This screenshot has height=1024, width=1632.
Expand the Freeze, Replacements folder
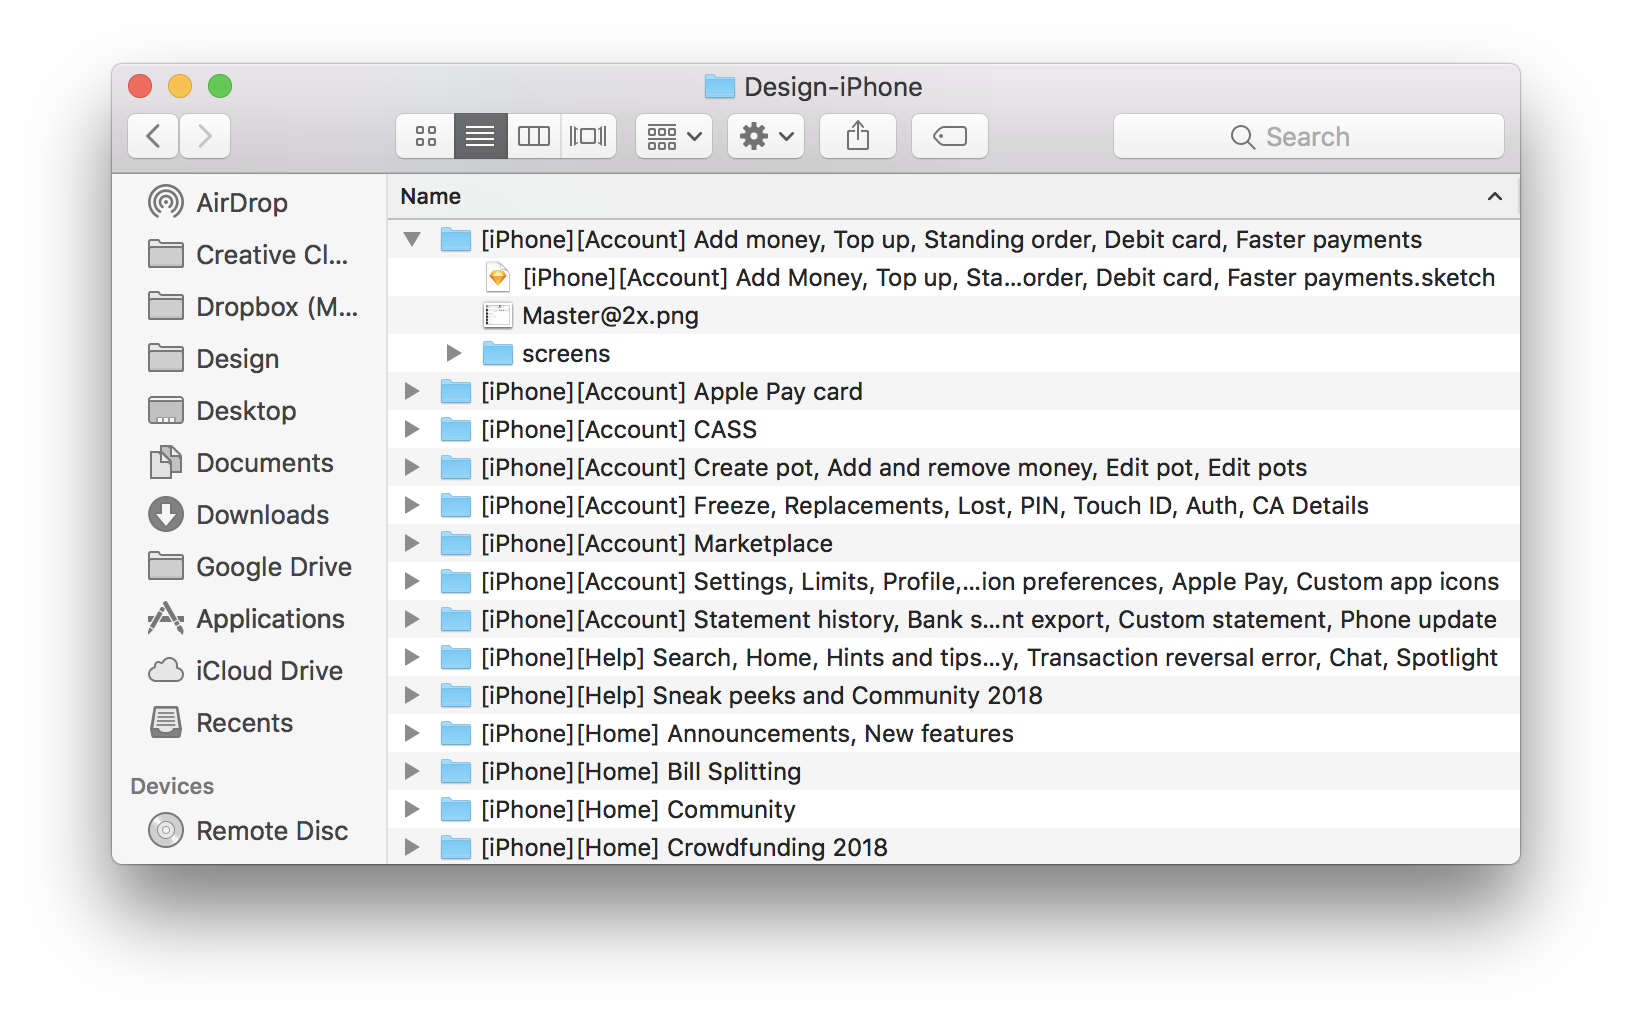(x=411, y=505)
